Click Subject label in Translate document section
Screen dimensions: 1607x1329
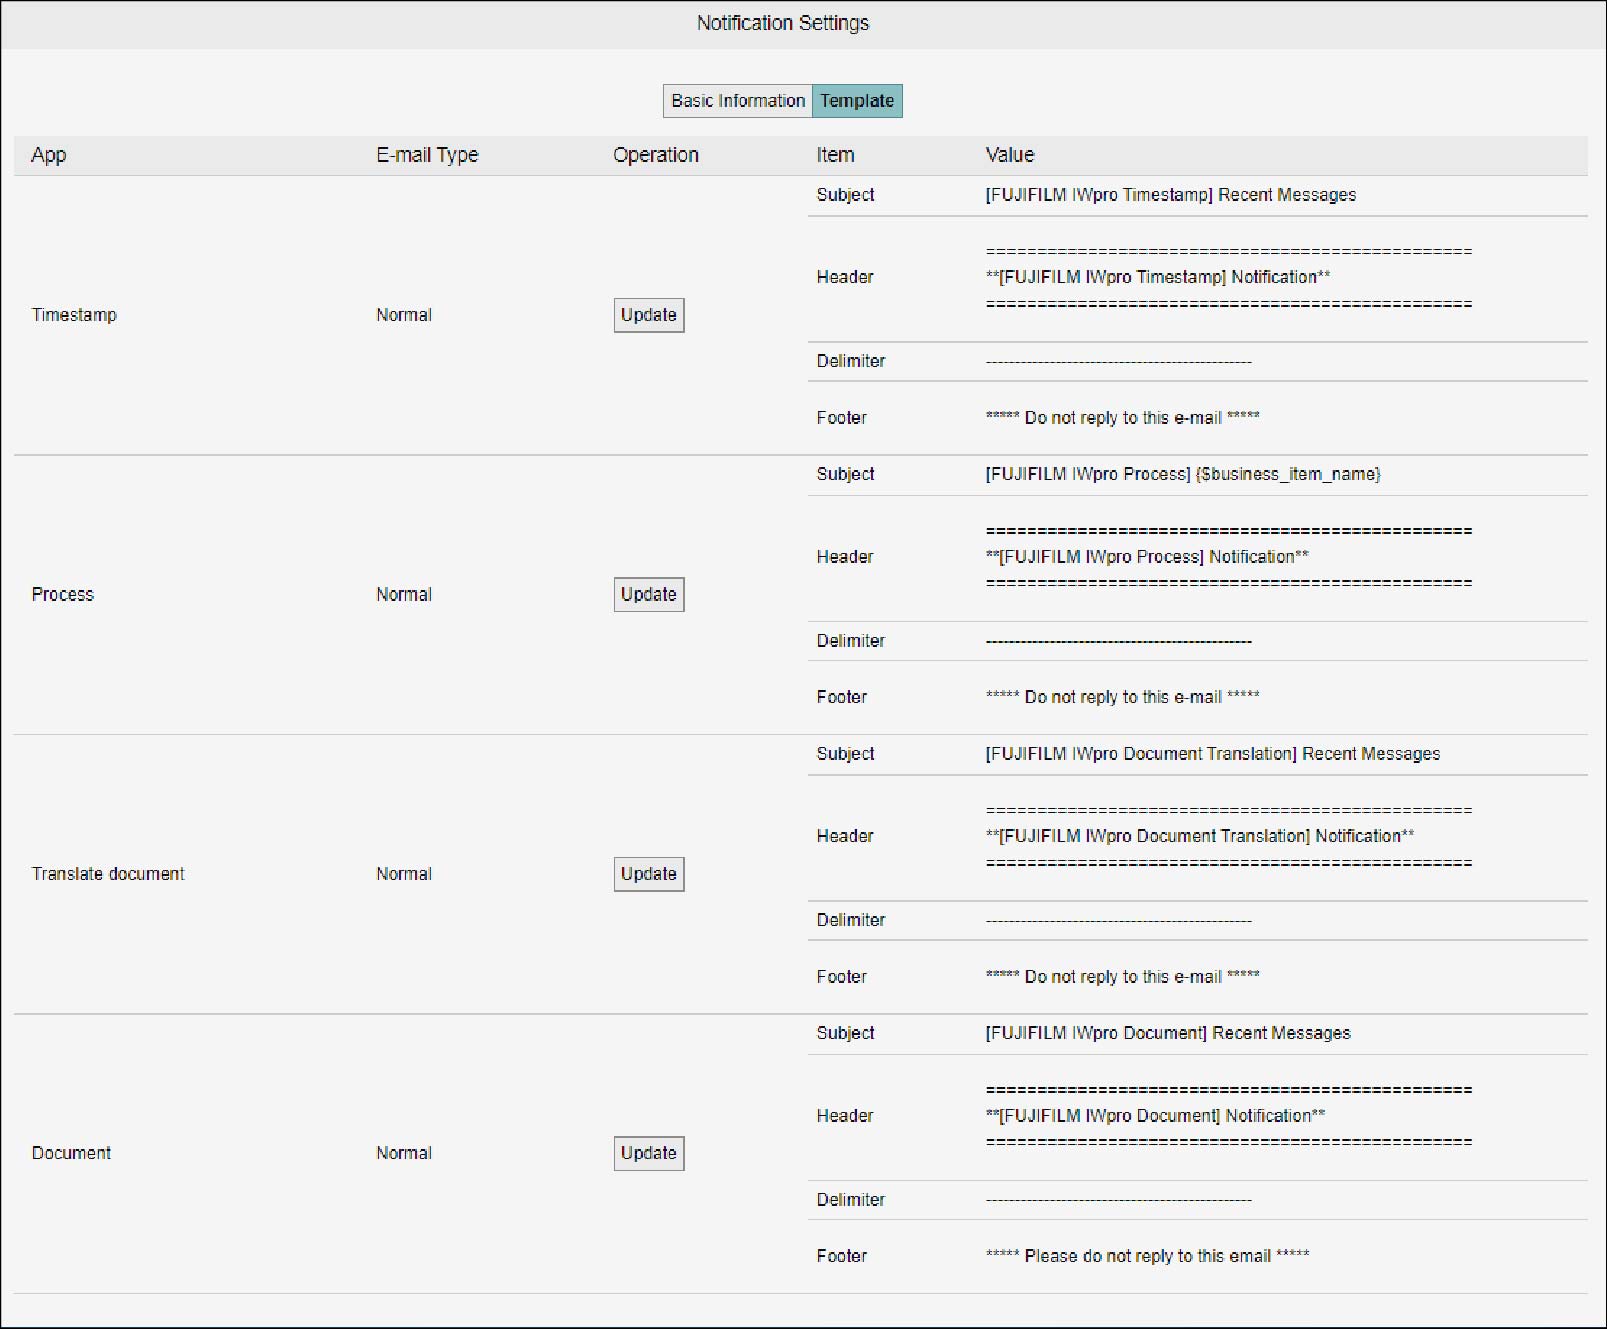coord(845,754)
